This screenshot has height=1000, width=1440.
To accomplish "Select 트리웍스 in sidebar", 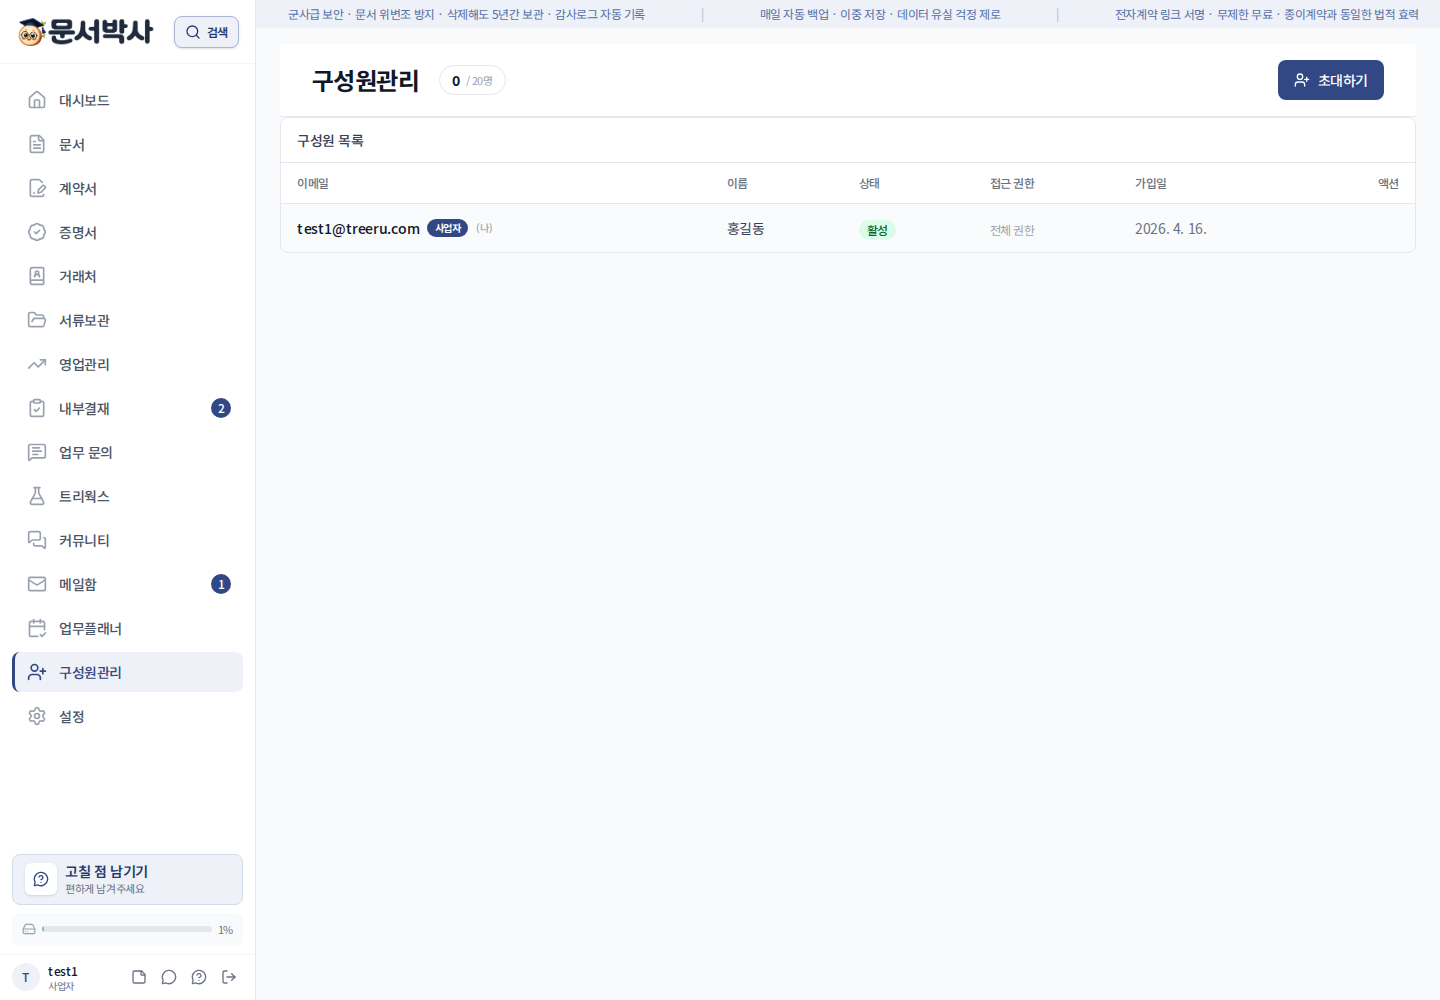I will 127,496.
